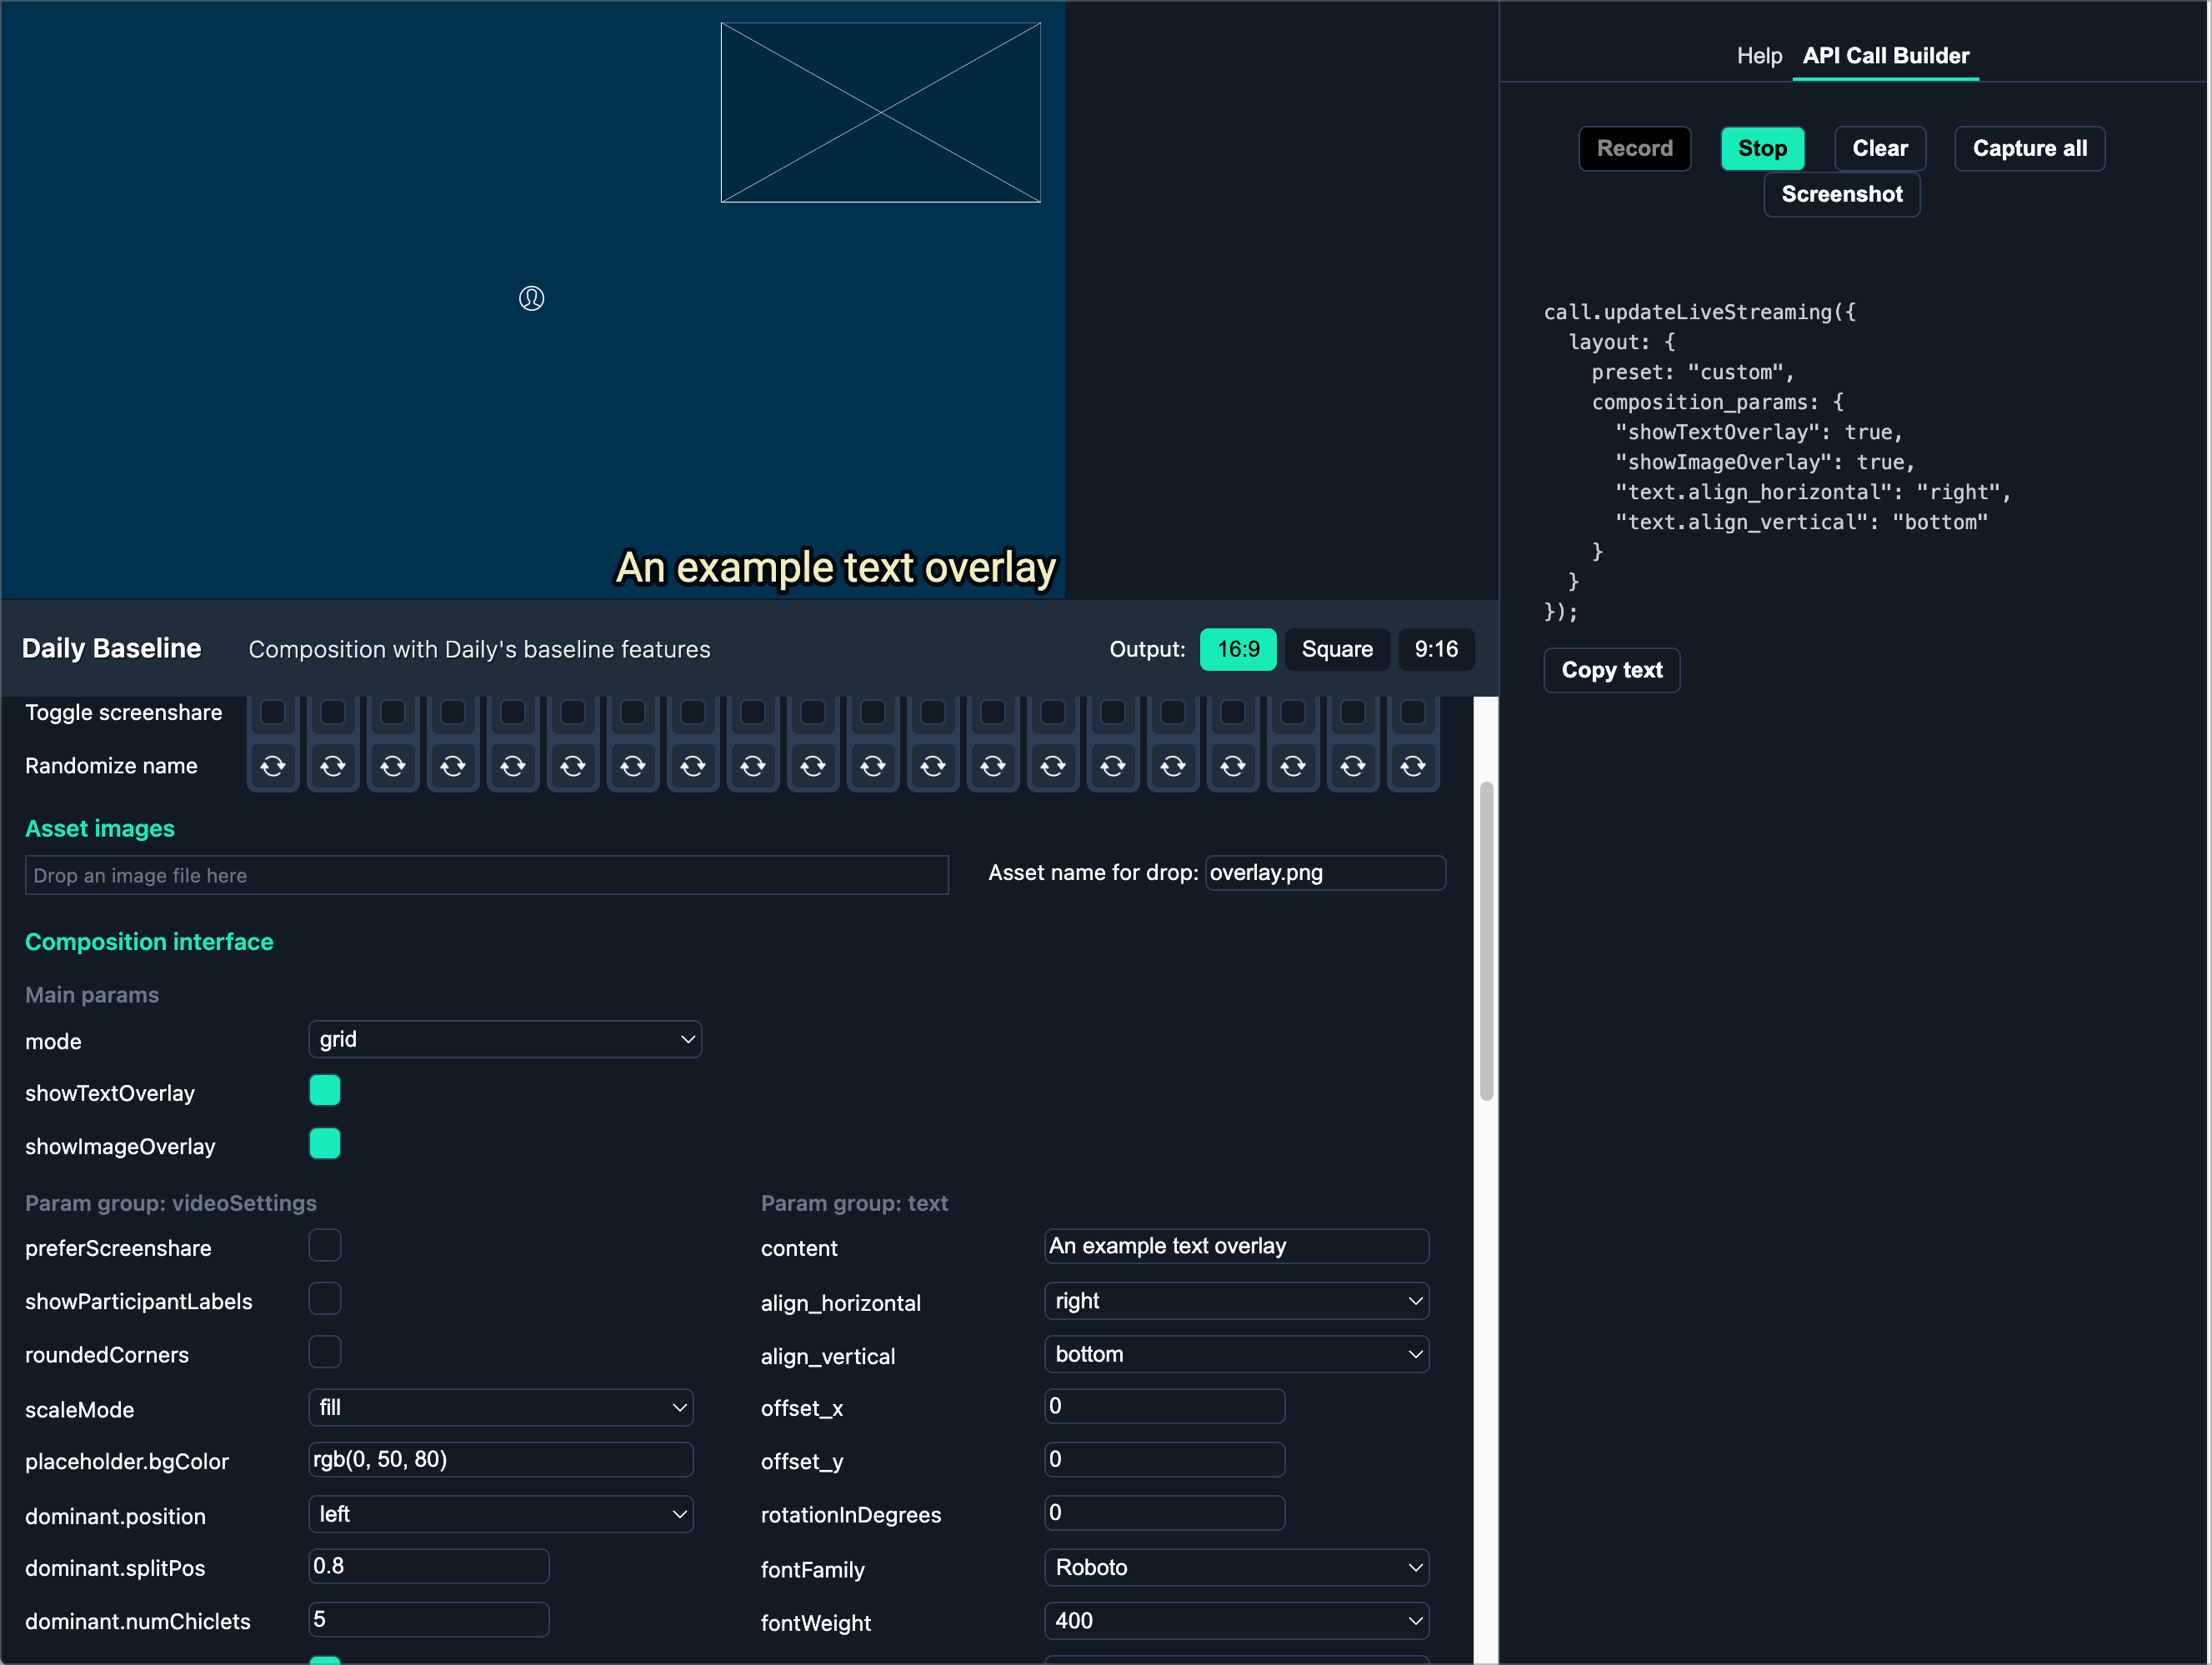2212x1665 pixels.
Task: Click the last Randomize name refresh icon
Action: tap(1412, 766)
